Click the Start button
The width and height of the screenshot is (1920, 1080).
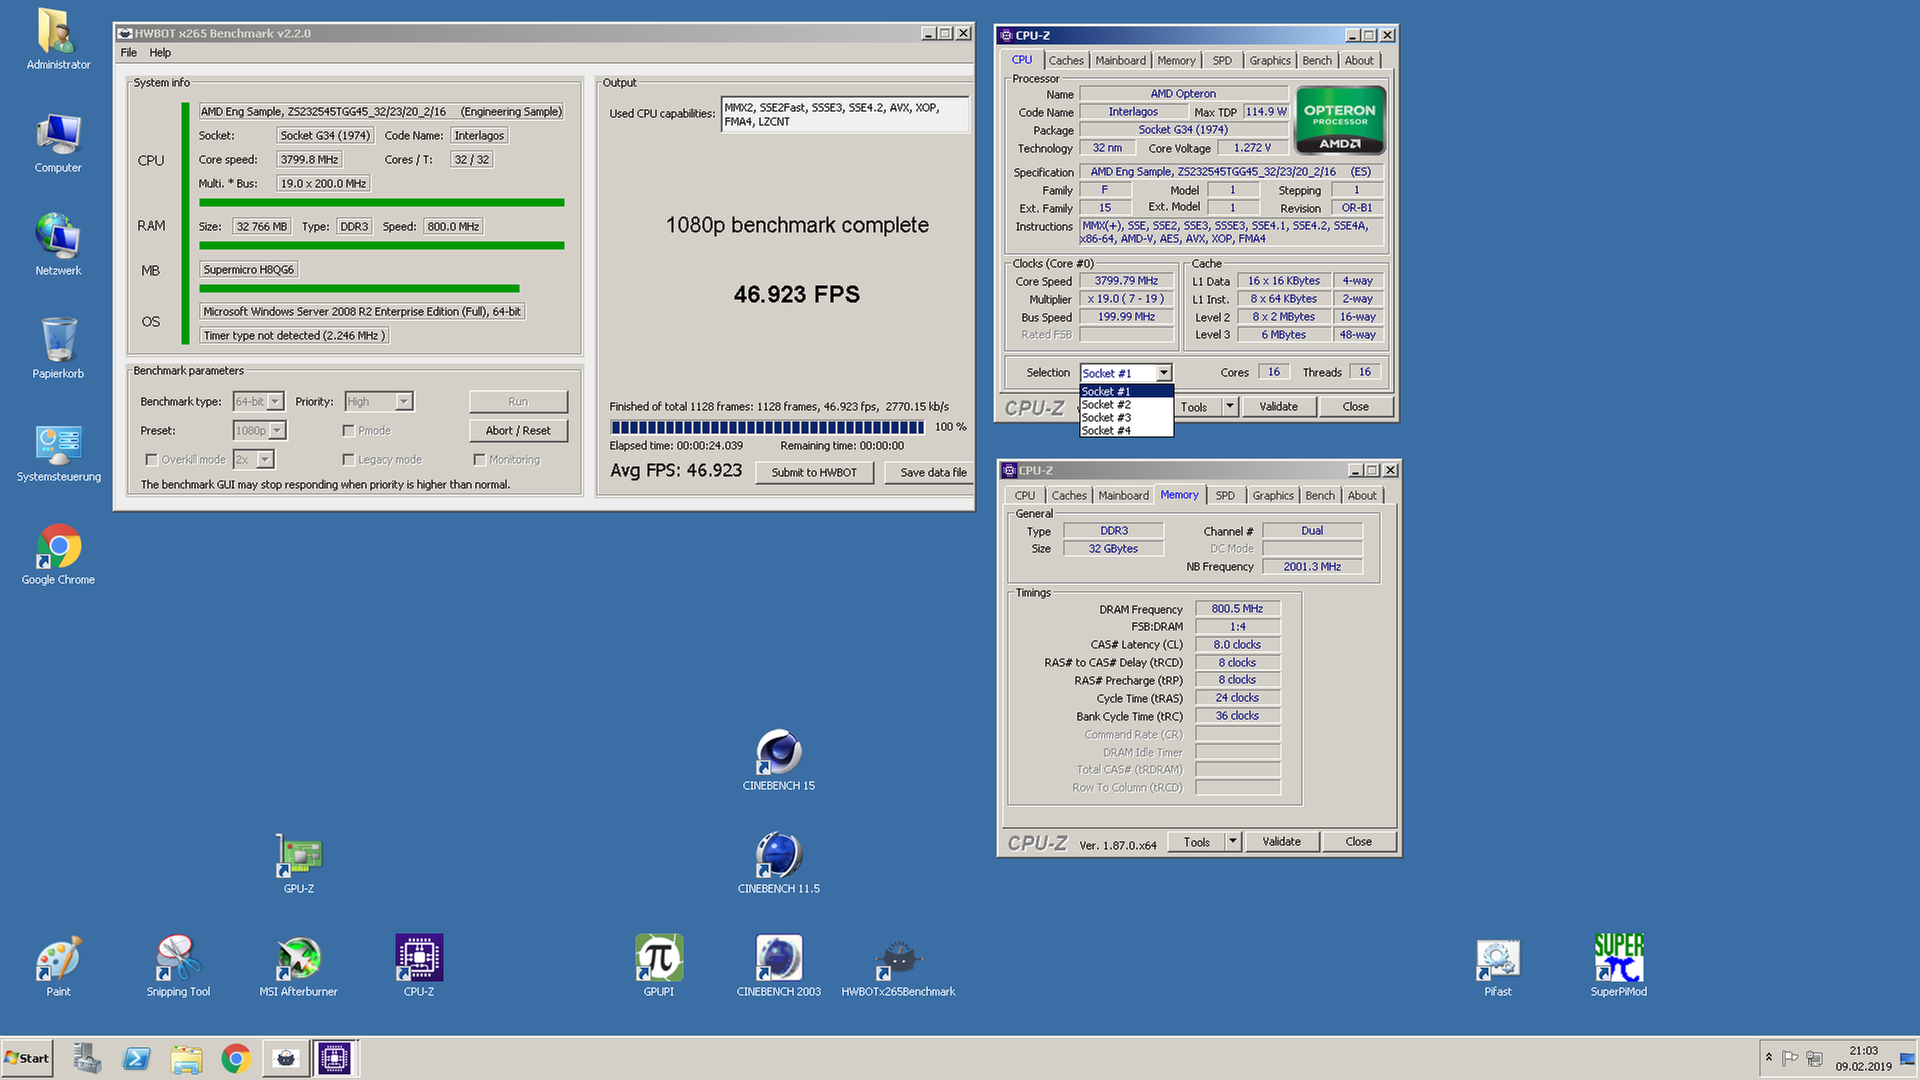pos(27,1058)
